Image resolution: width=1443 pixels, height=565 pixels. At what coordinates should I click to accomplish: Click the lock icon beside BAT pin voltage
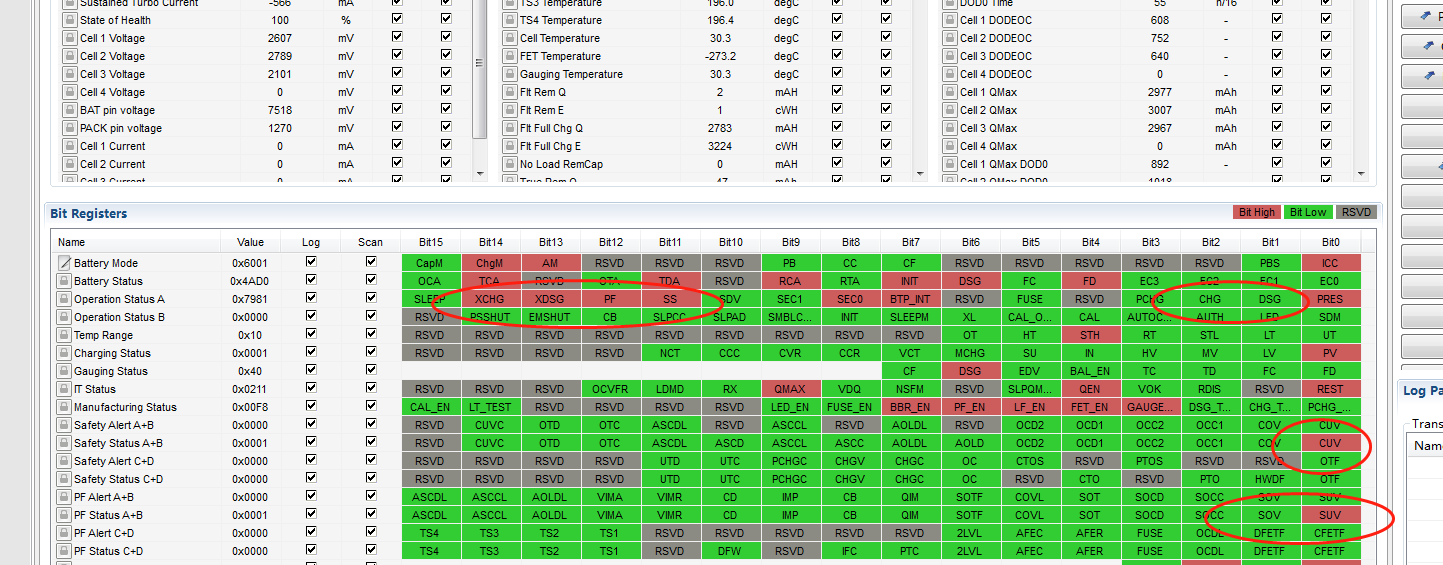[x=69, y=110]
